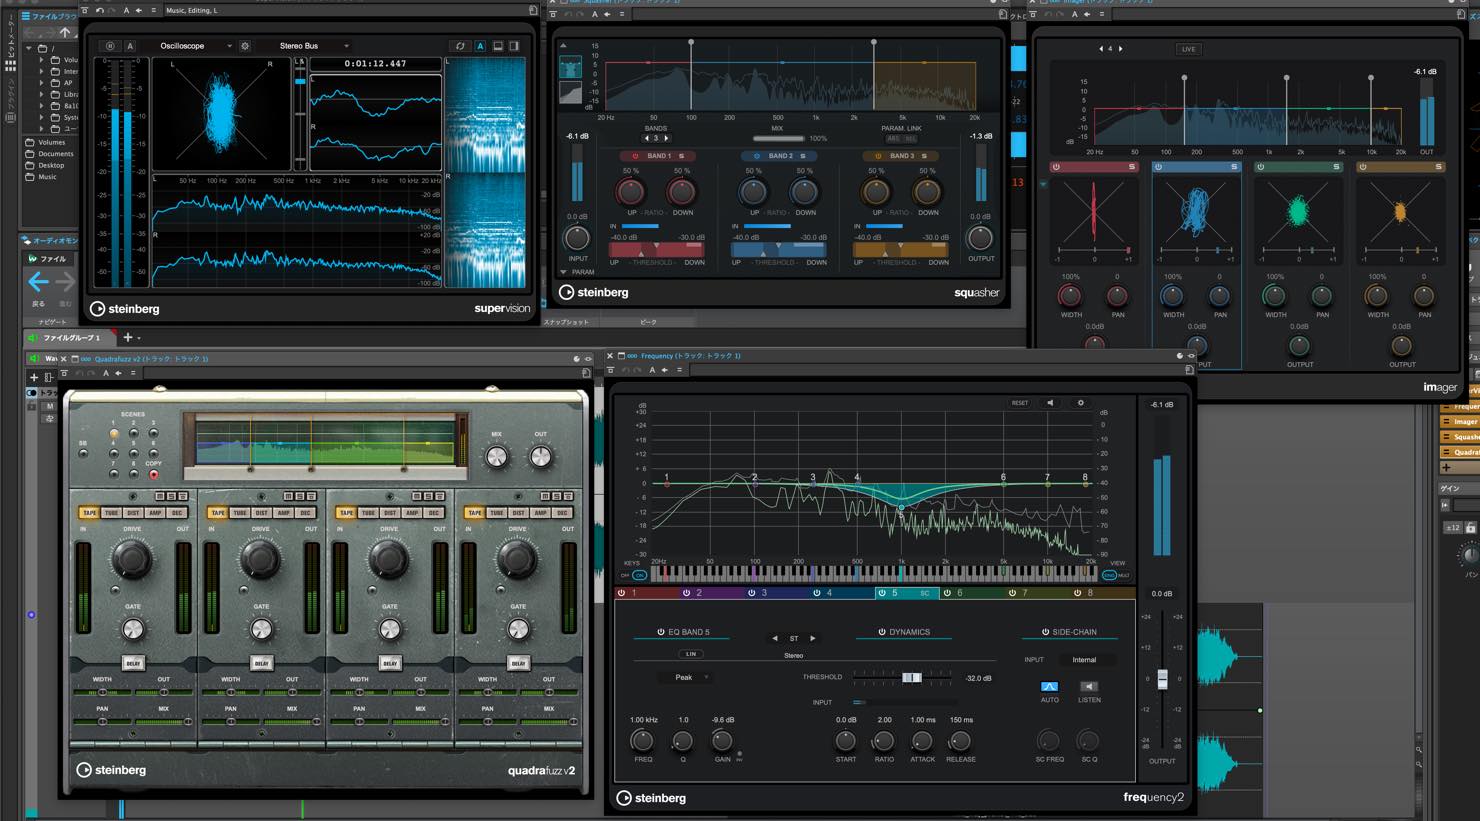Screen dimensions: 1480x821
Task: Open Peak filter type dropdown
Action: pos(685,677)
